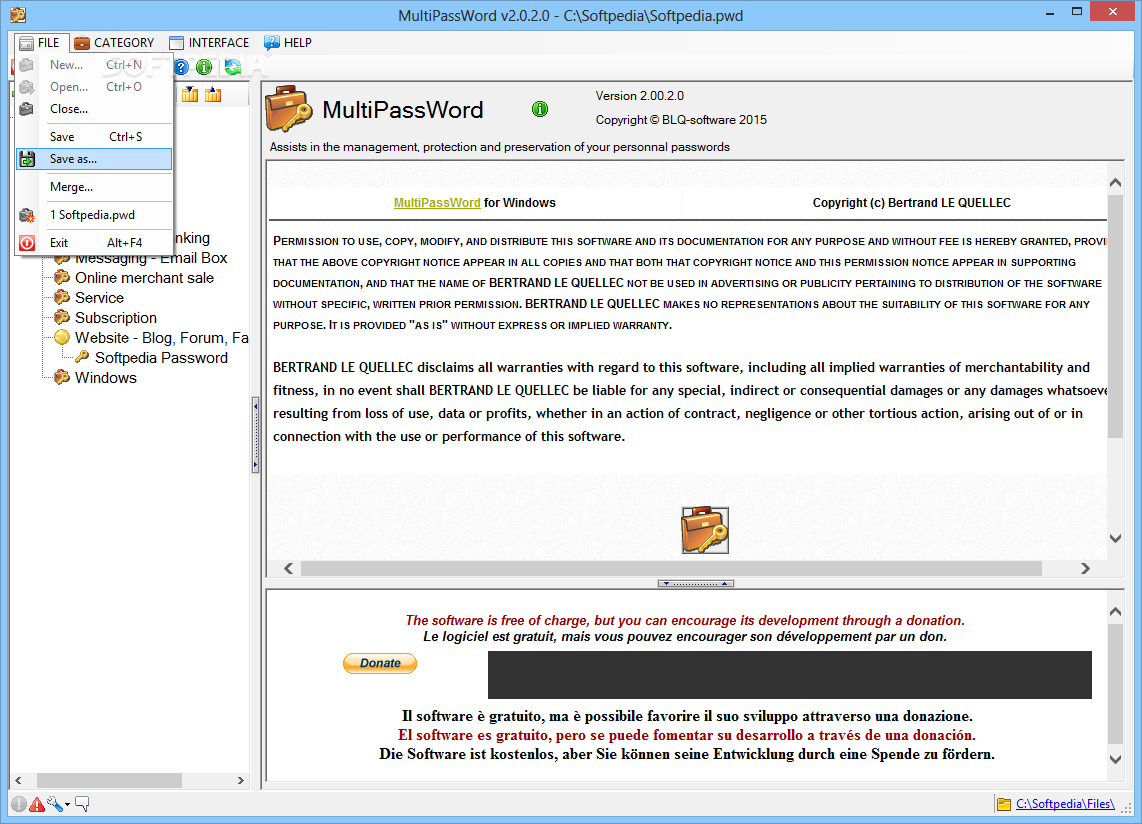Click the large briefcase logo beside MultiPassWord

(x=288, y=109)
